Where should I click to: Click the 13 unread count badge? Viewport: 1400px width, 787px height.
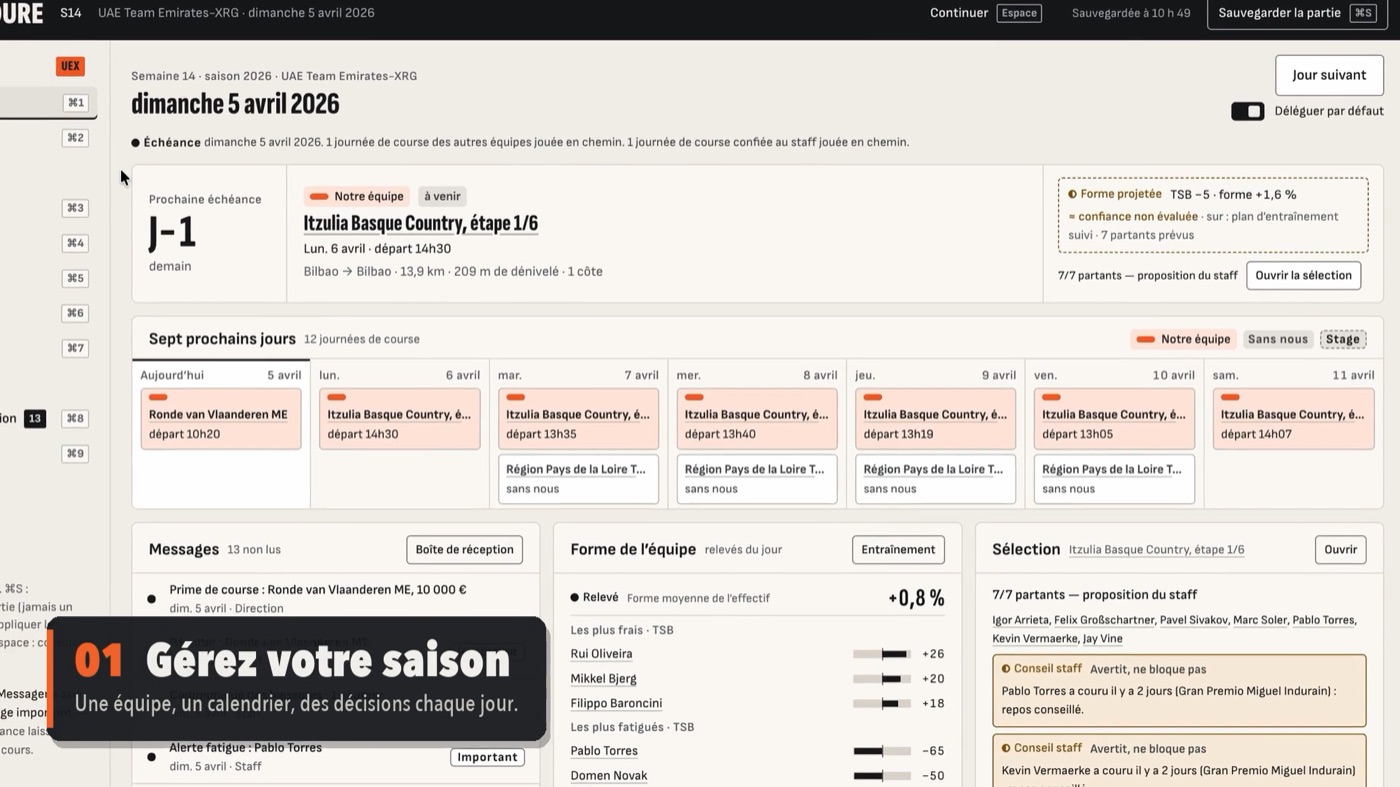pyautogui.click(x=35, y=418)
